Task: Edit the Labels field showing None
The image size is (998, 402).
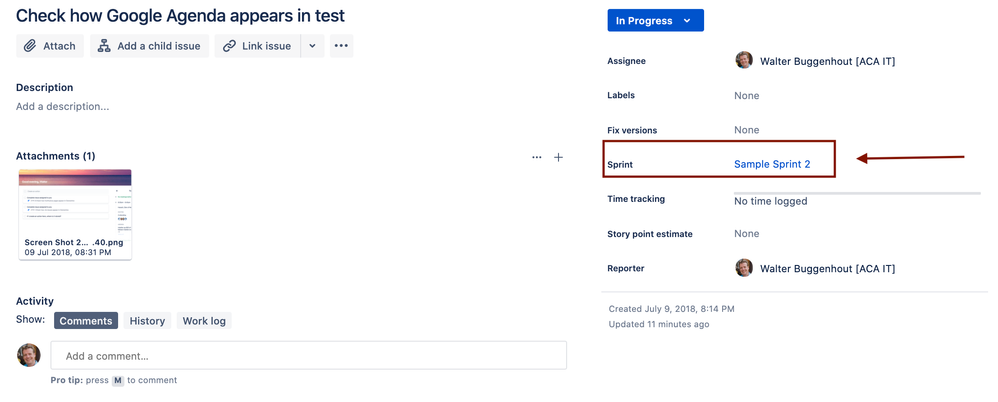Action: (747, 95)
